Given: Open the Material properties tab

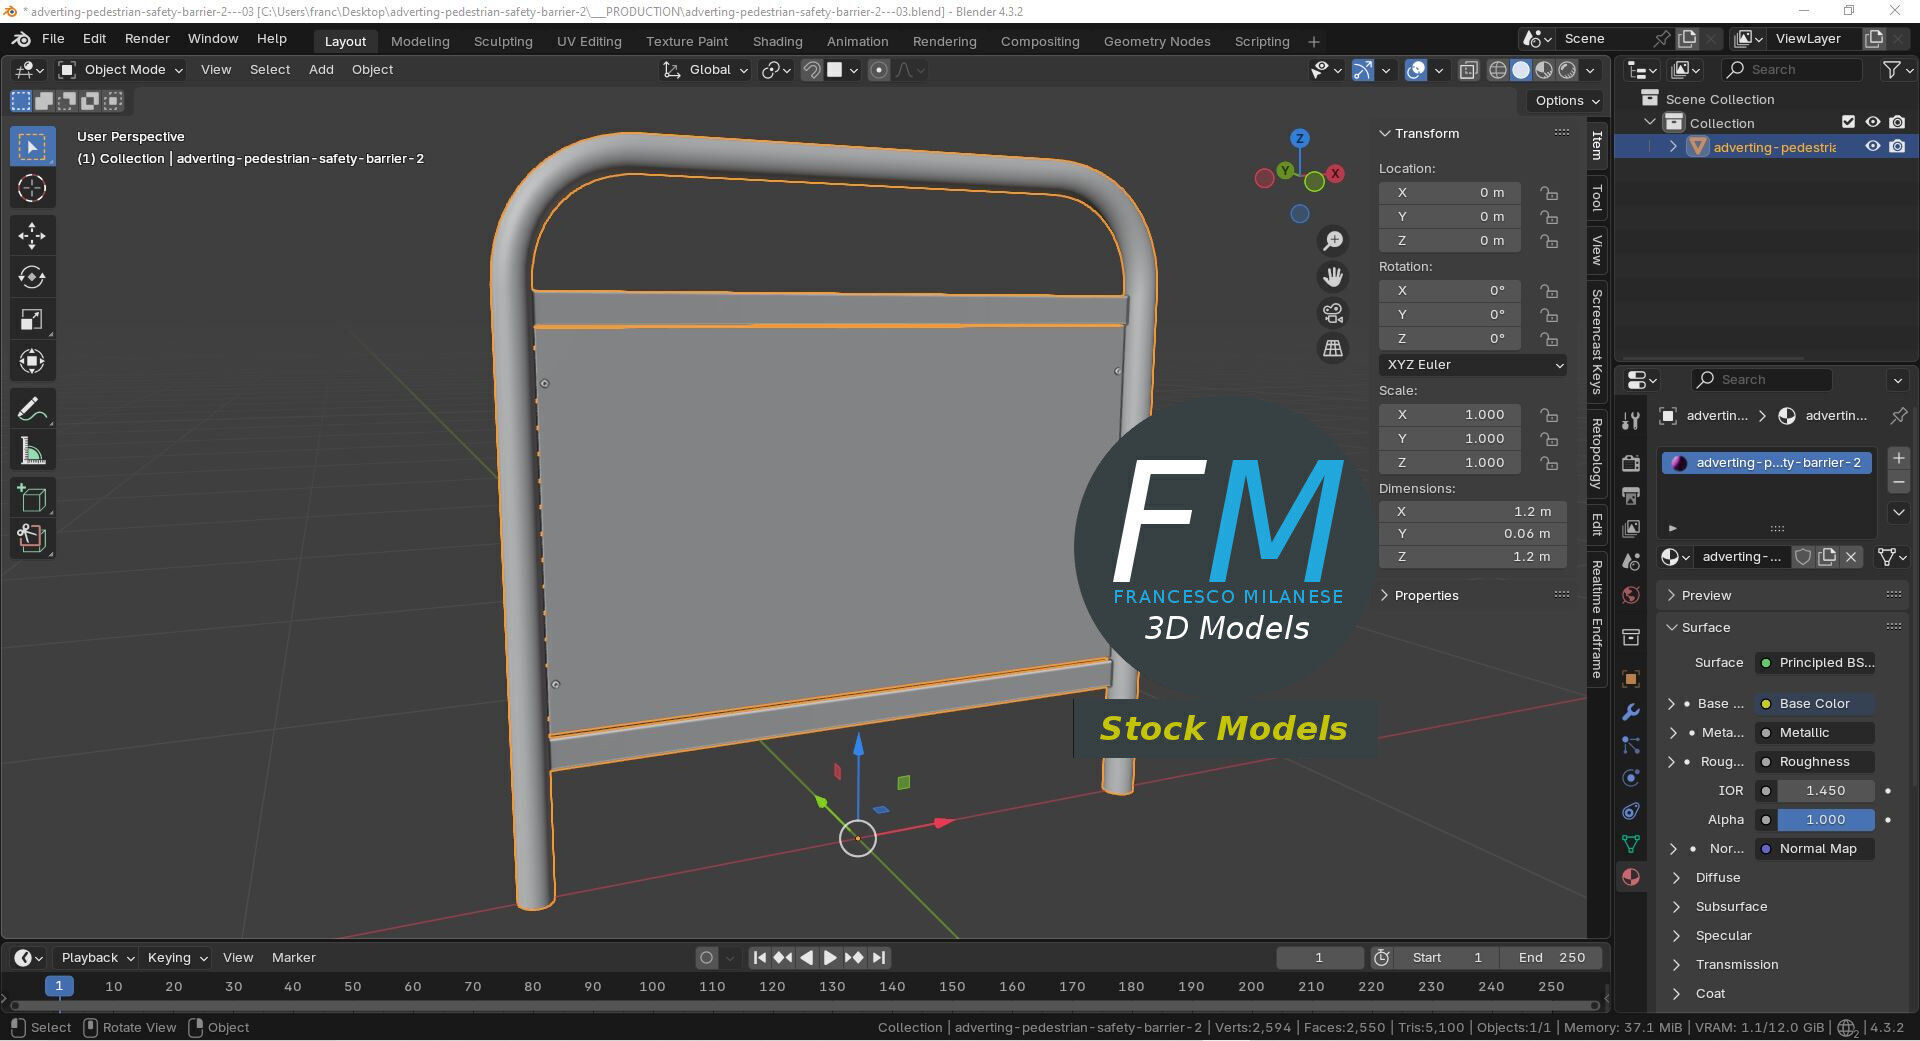Looking at the screenshot, I should coord(1631,877).
